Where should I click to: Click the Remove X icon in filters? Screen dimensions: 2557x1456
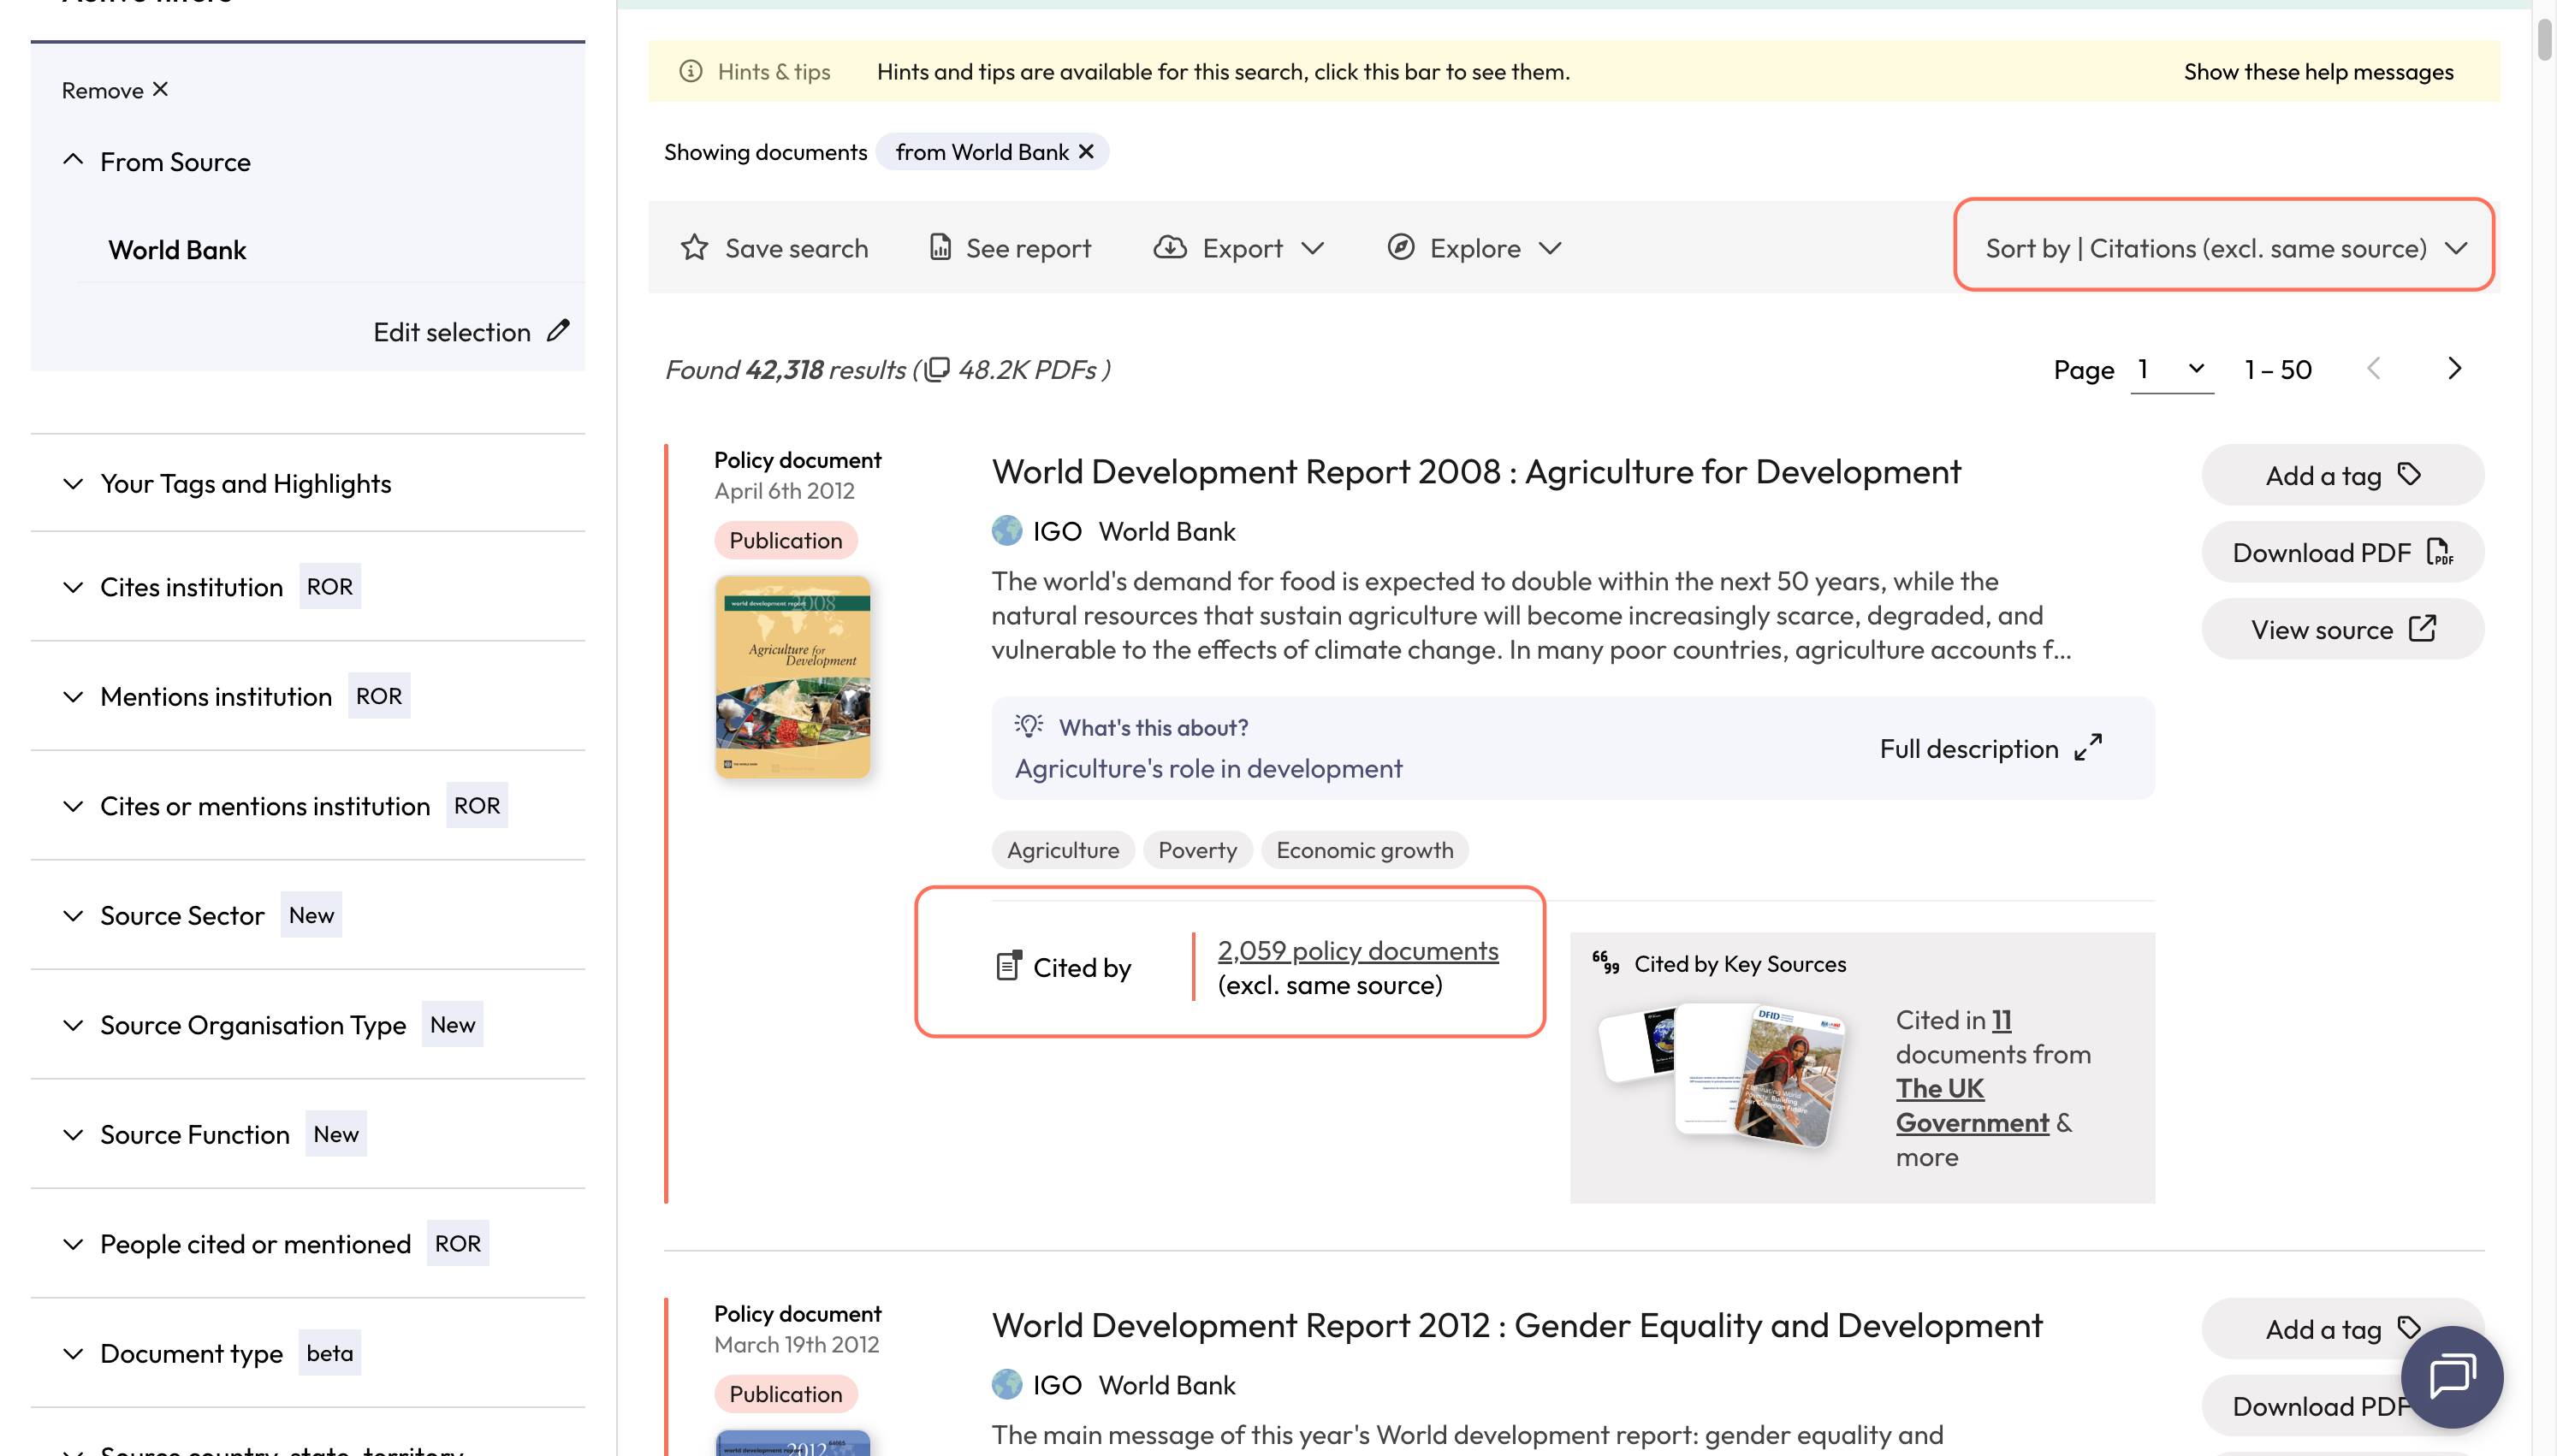(x=160, y=90)
